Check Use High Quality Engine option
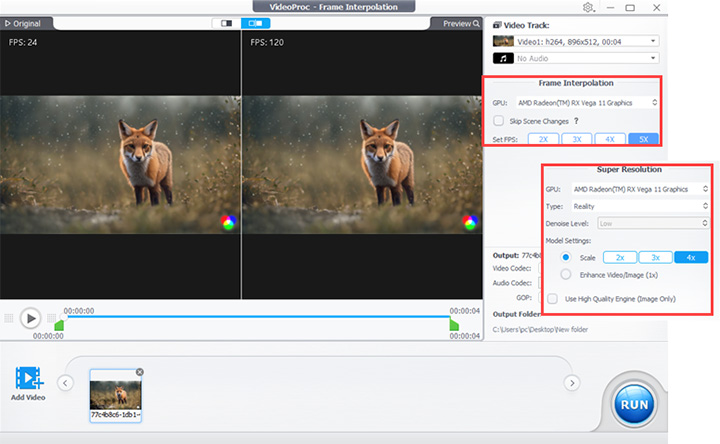The image size is (720, 444). (553, 298)
